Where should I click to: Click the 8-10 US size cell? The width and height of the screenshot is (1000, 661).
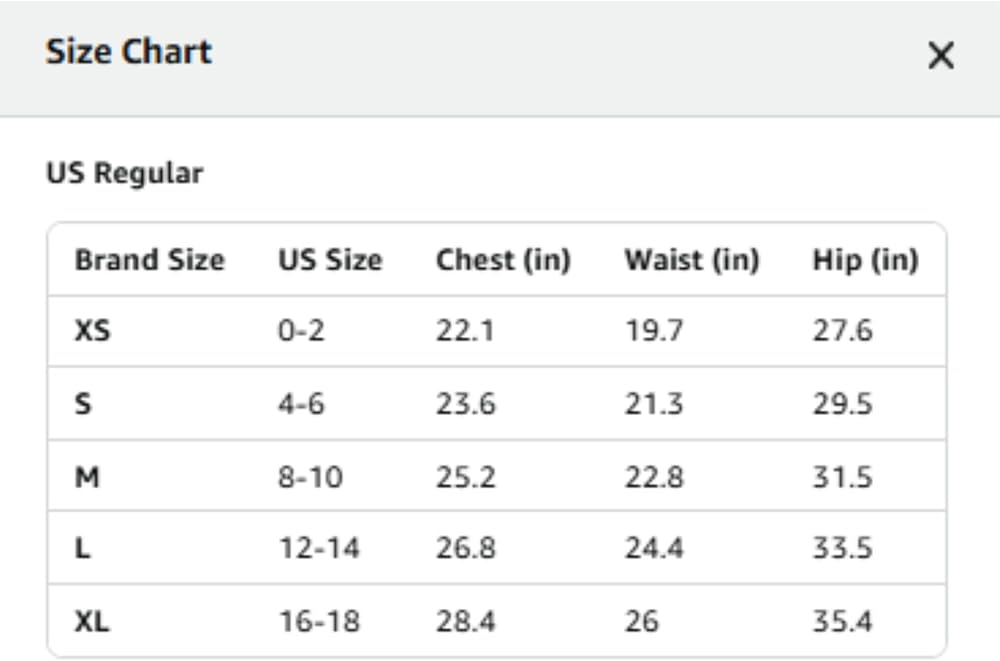pyautogui.click(x=311, y=477)
